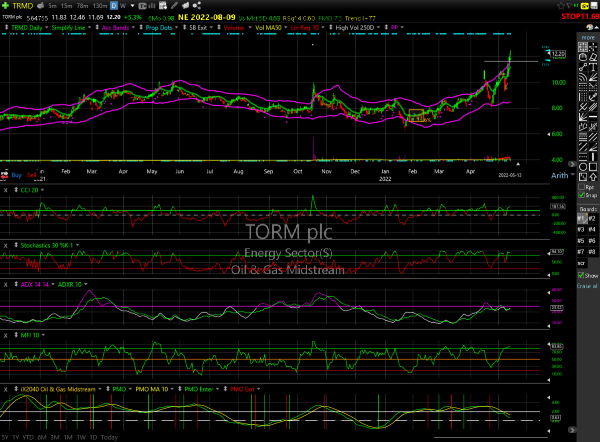The height and width of the screenshot is (442, 600).
Task: Close the MFI 10 indicator pane
Action: (6, 335)
